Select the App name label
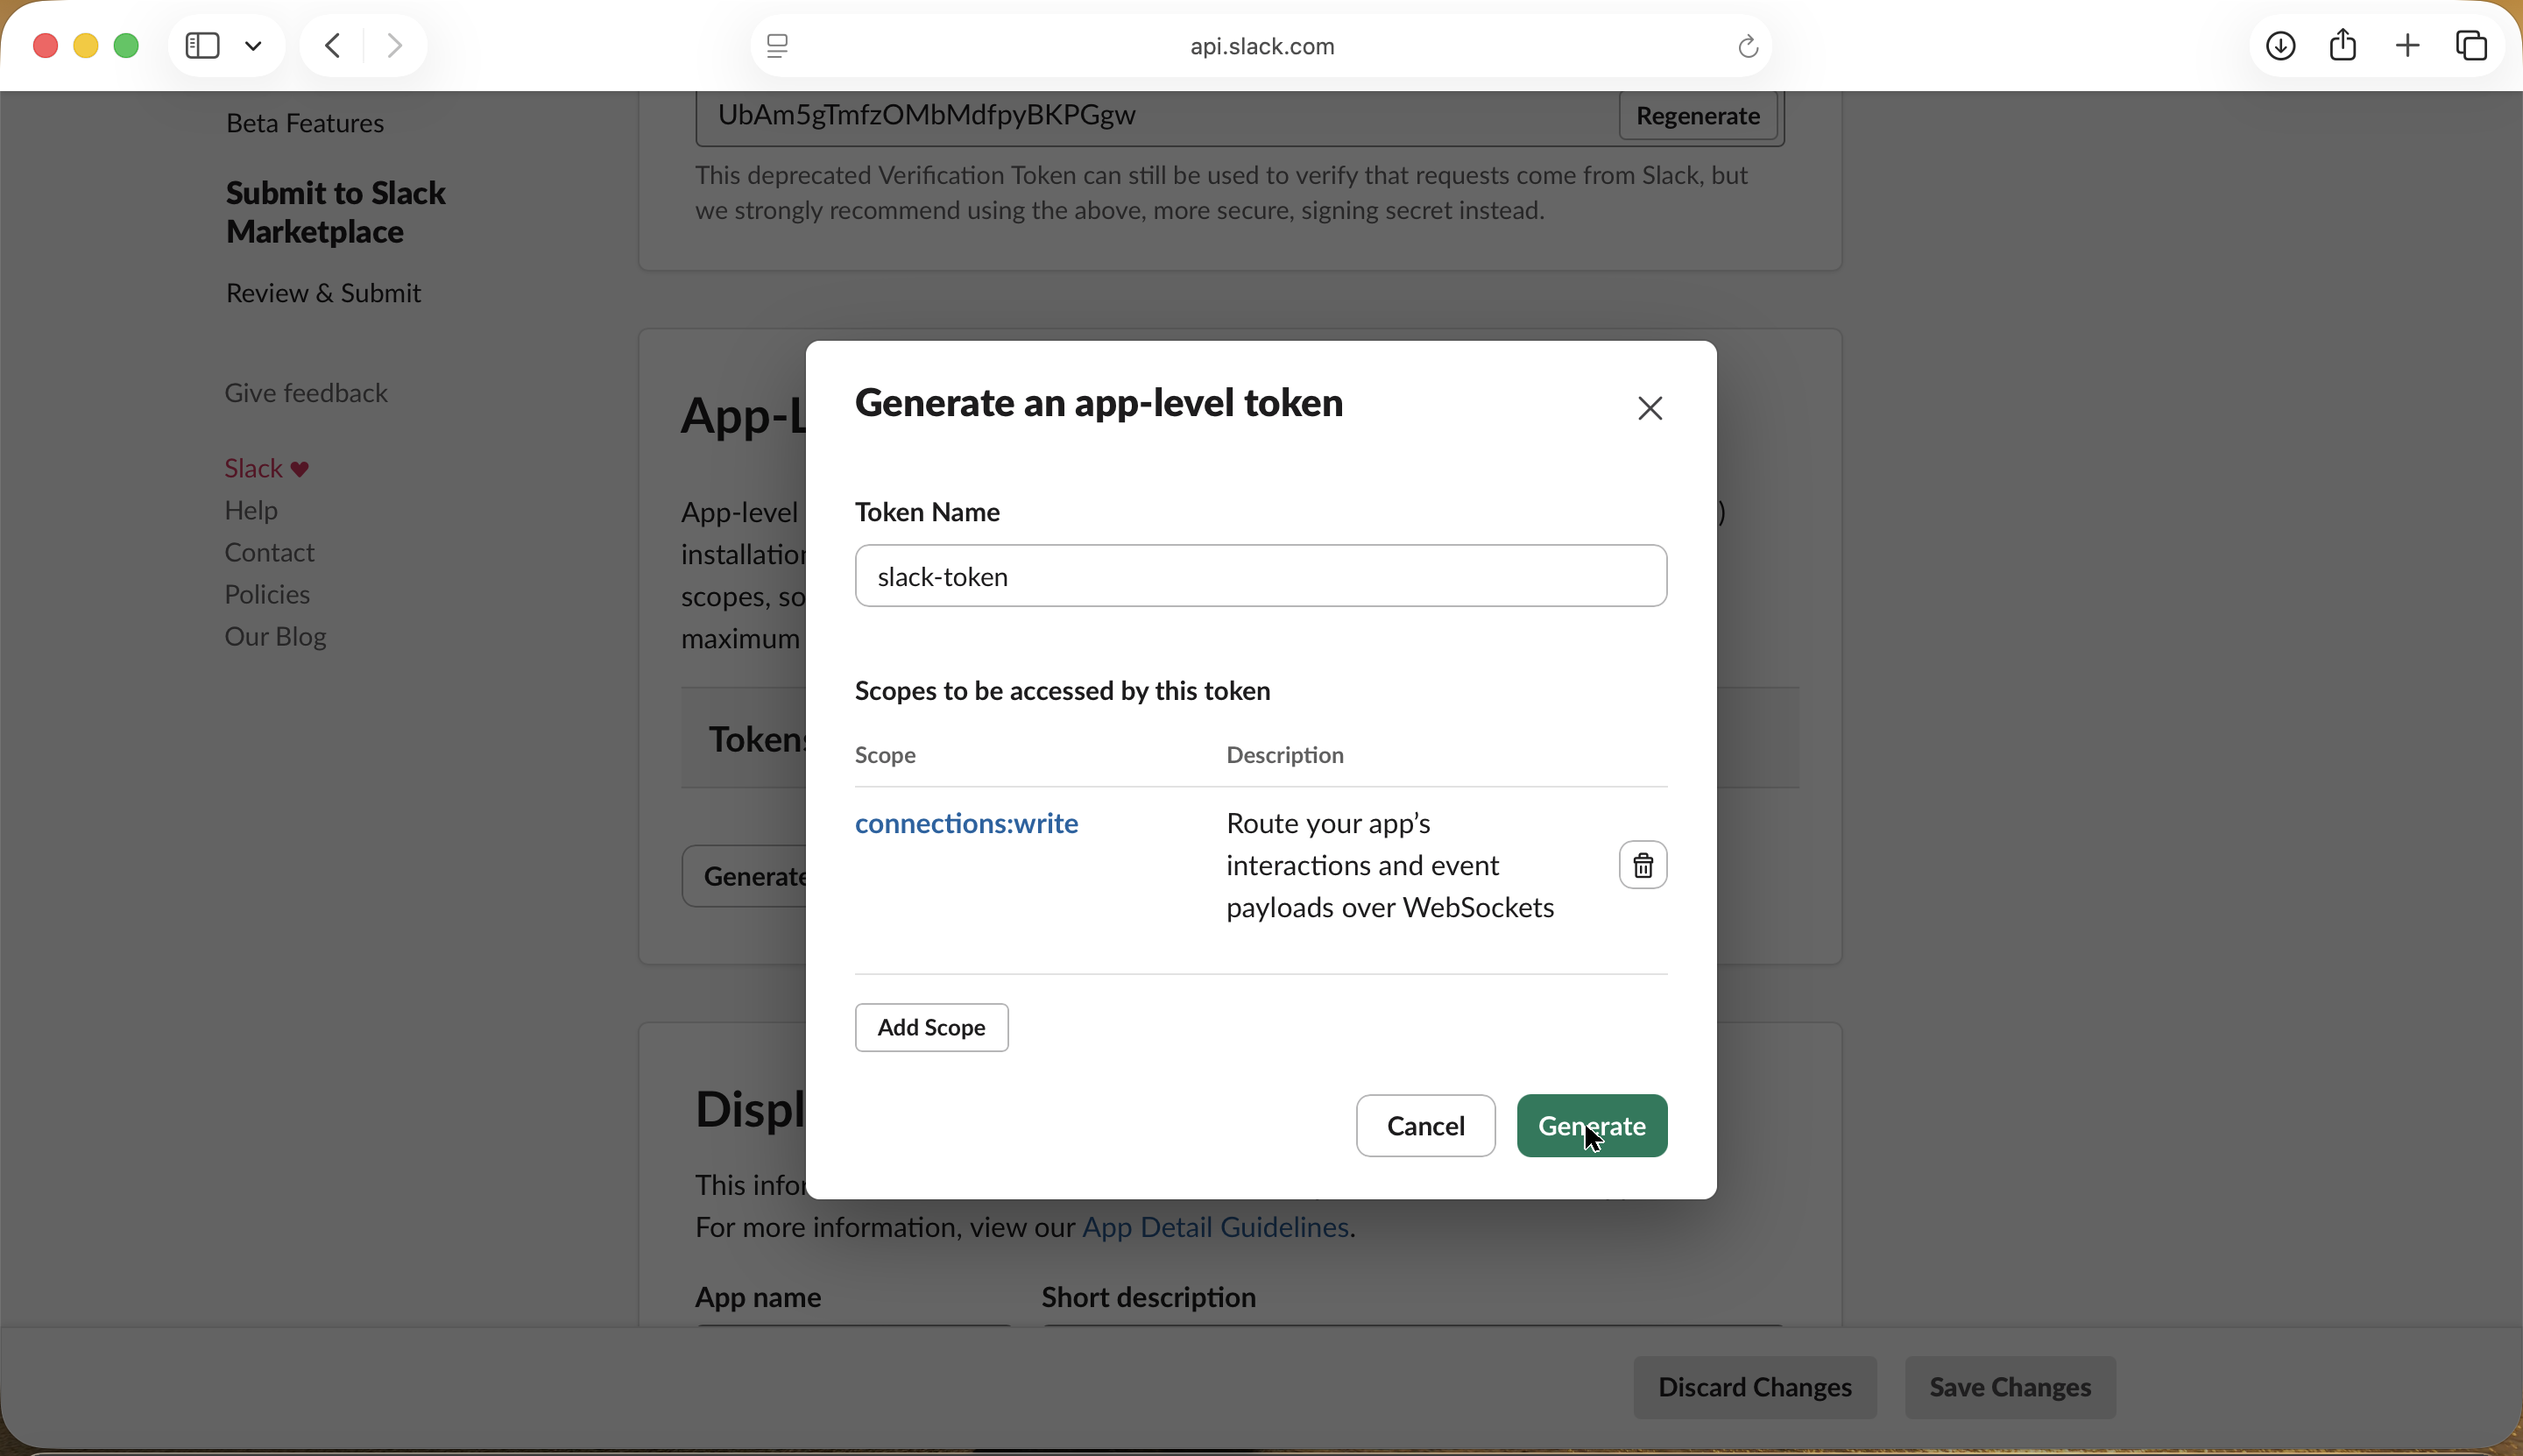This screenshot has width=2523, height=1456. click(x=758, y=1297)
